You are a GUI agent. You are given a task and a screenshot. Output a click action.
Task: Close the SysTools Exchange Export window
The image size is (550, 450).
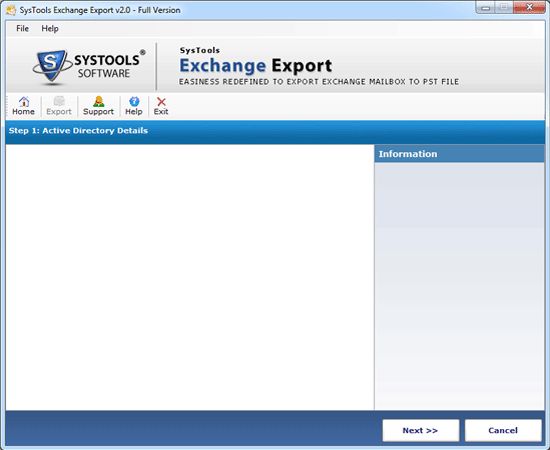pyautogui.click(x=529, y=7)
